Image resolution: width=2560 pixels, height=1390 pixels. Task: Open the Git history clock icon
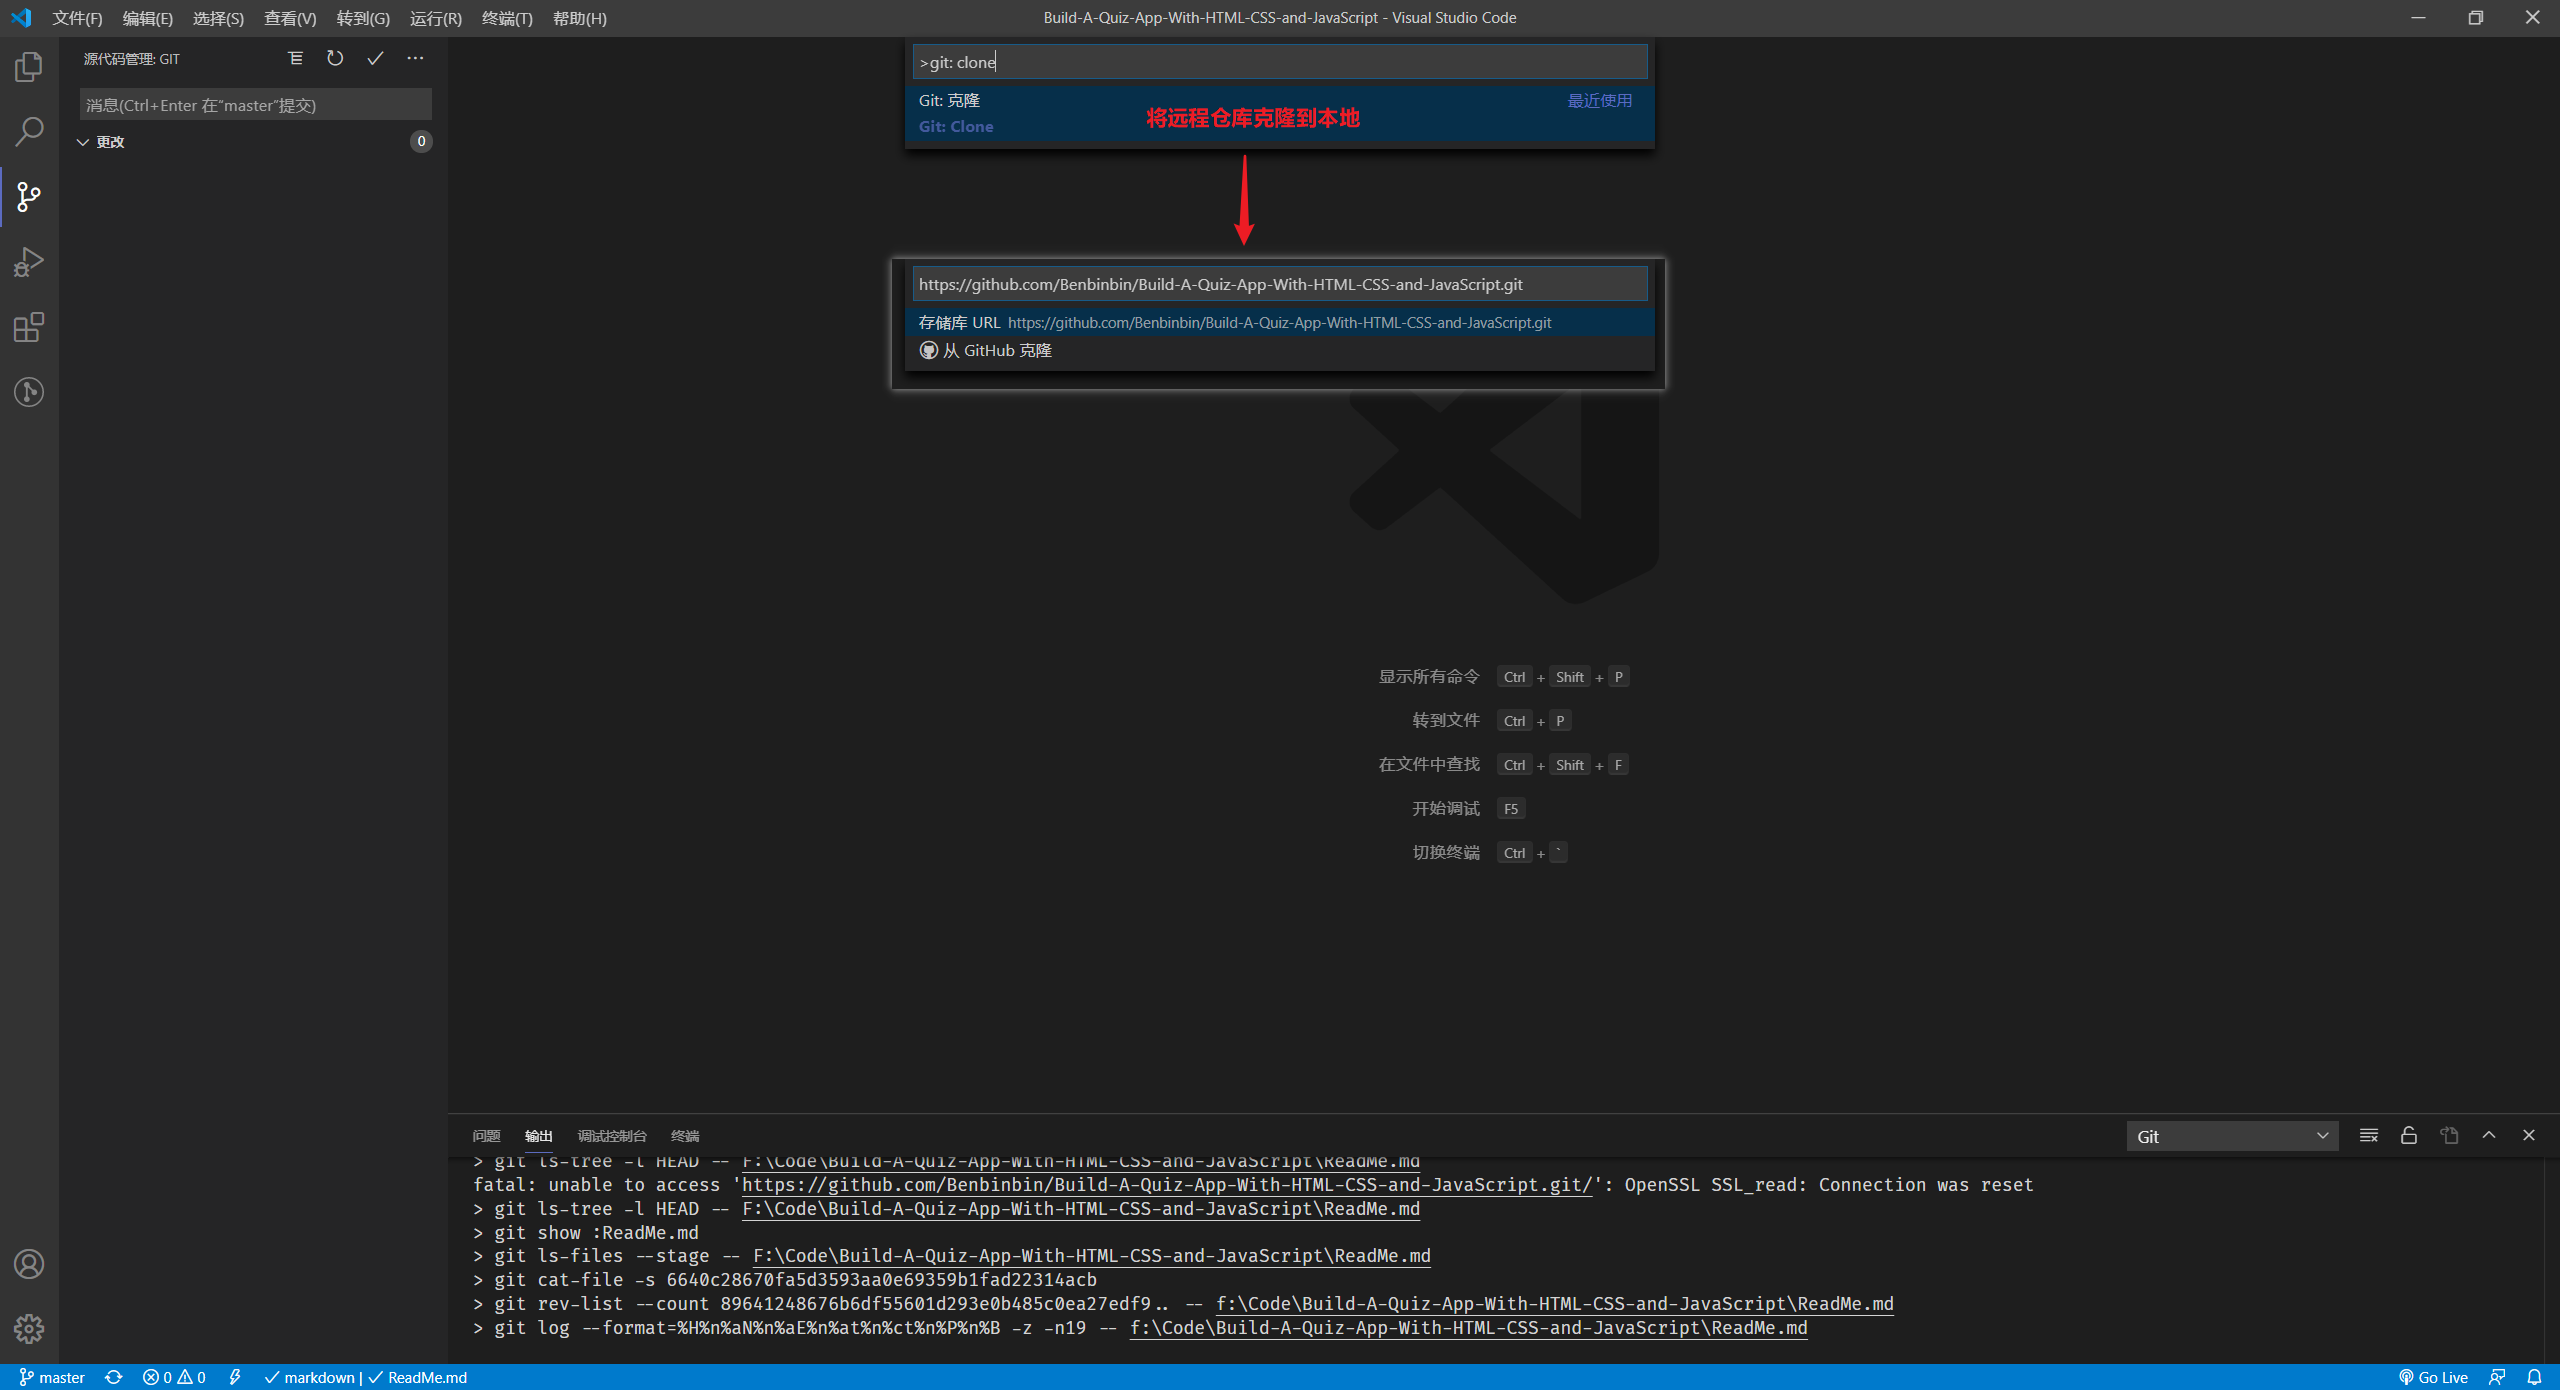(29, 392)
